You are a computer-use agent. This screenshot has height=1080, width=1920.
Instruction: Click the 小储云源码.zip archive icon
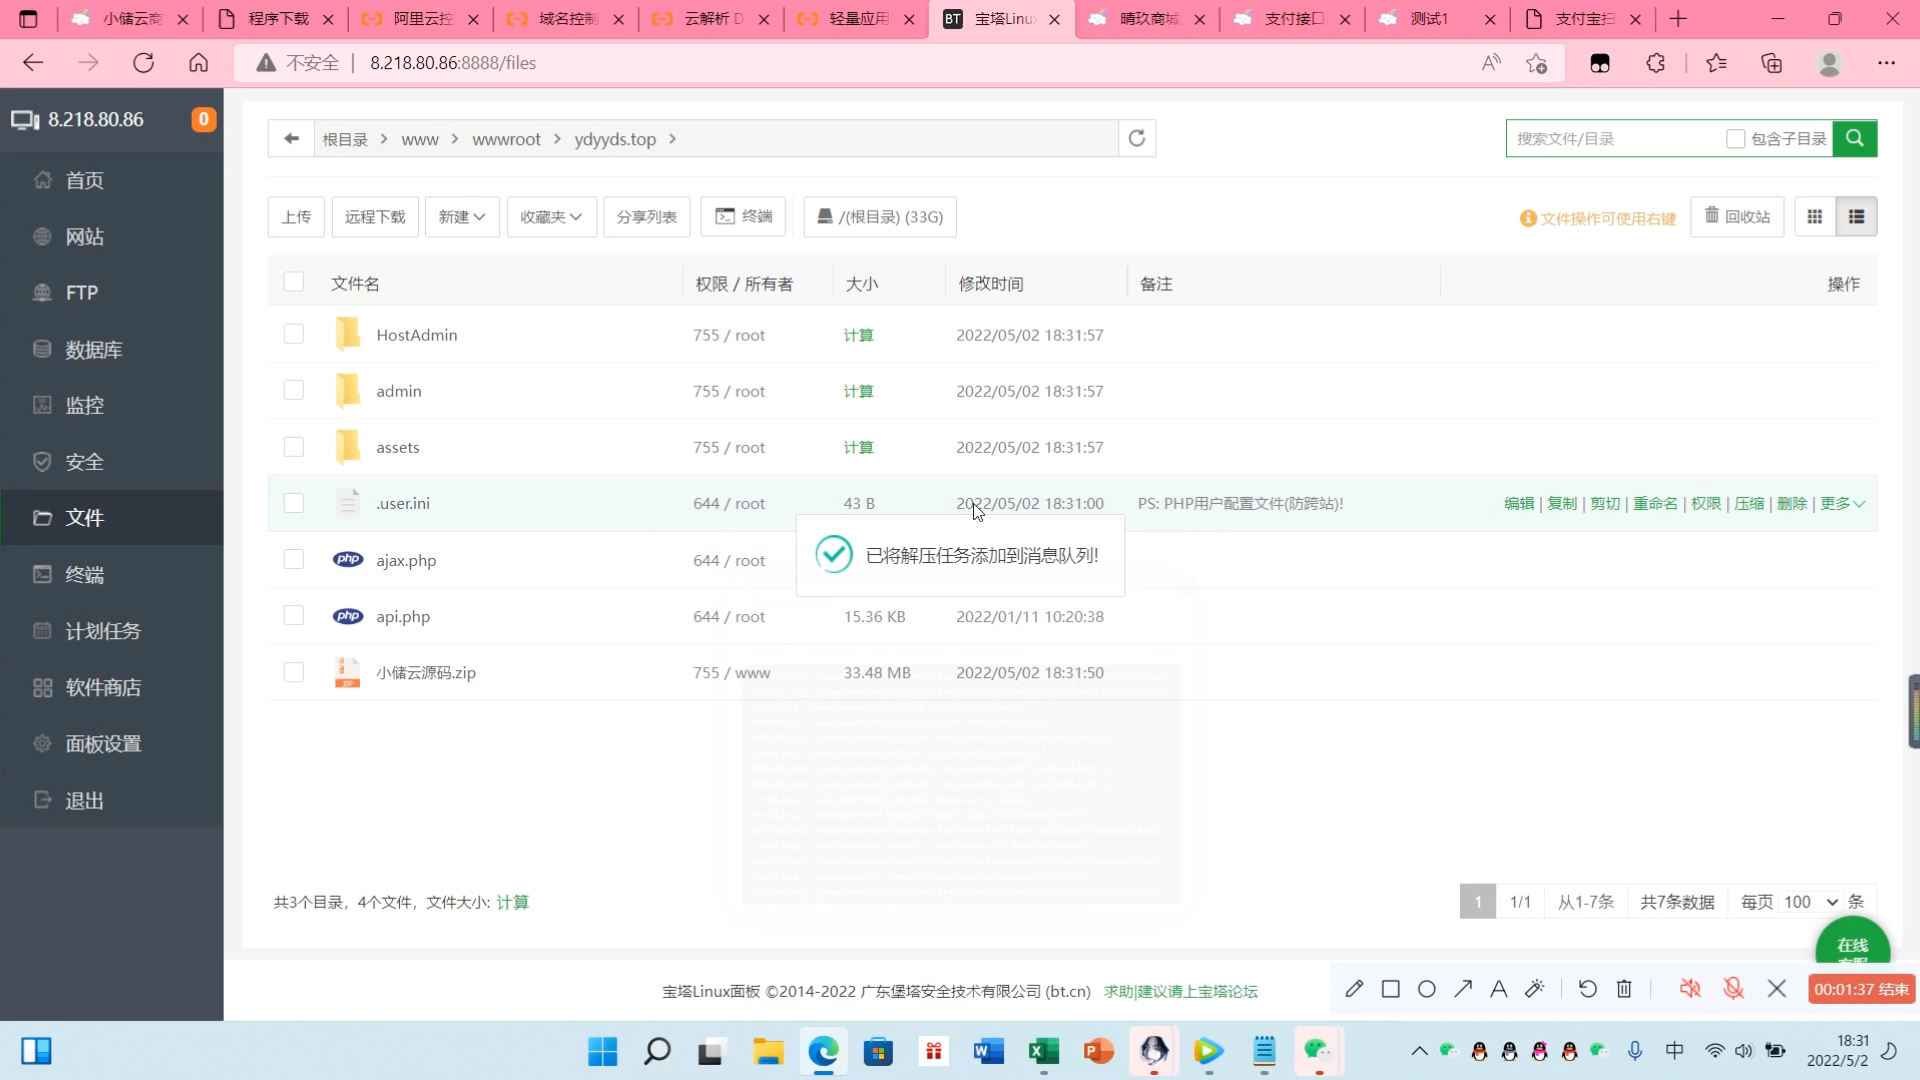347,672
